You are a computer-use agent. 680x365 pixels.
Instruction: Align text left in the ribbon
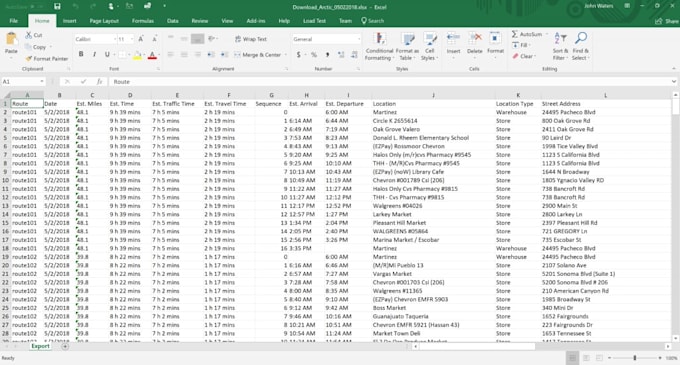click(x=170, y=55)
